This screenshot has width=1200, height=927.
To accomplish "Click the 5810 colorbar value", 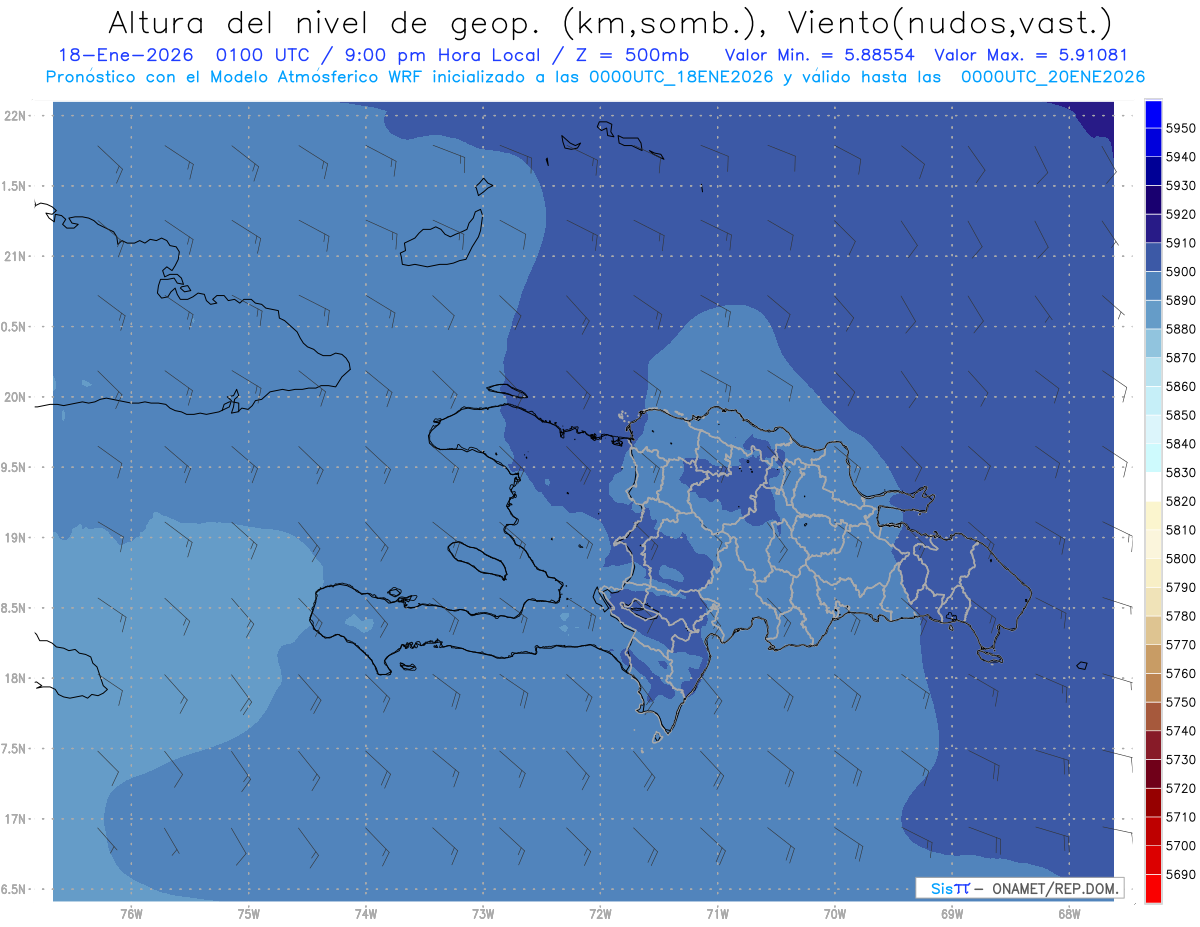I will 1180,529.
